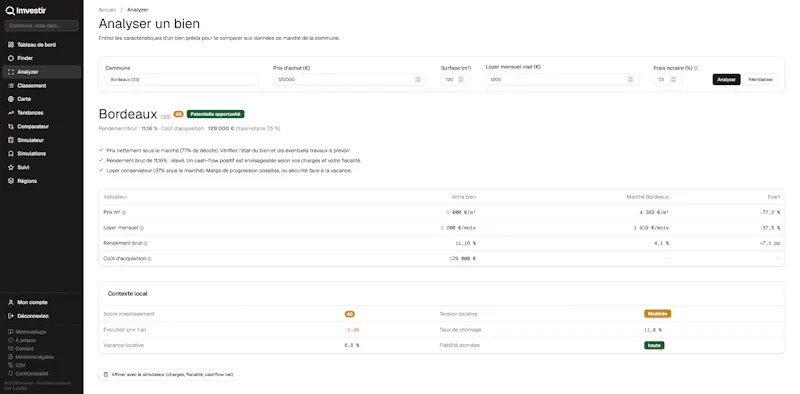The image size is (800, 394).
Task: Click the 11,8 % taux de chômage value
Action: coord(653,330)
